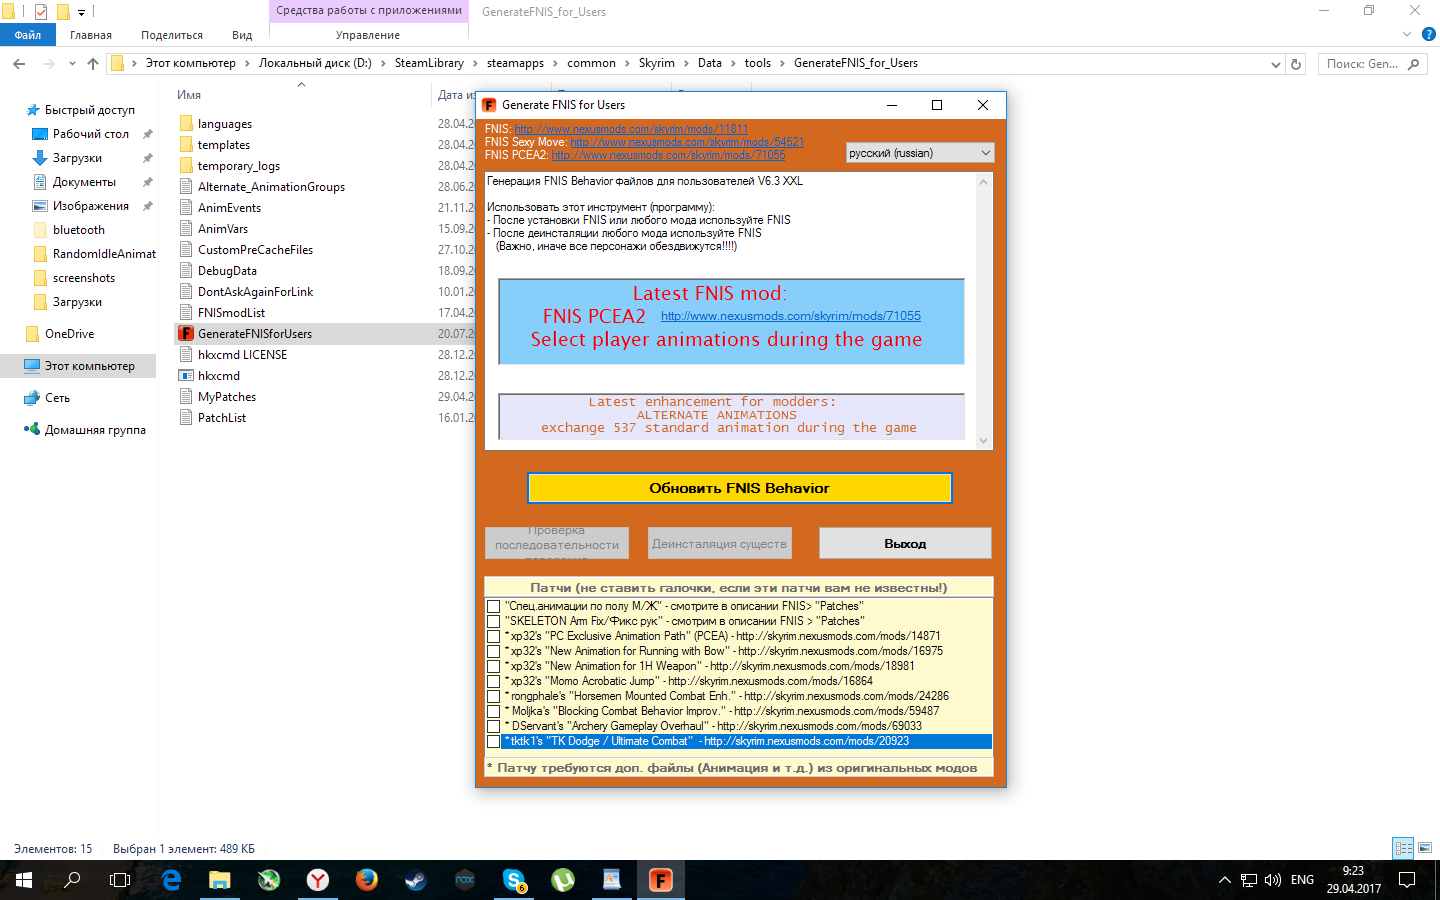Switch to FNIS app on taskbar
The width and height of the screenshot is (1440, 900).
661,880
